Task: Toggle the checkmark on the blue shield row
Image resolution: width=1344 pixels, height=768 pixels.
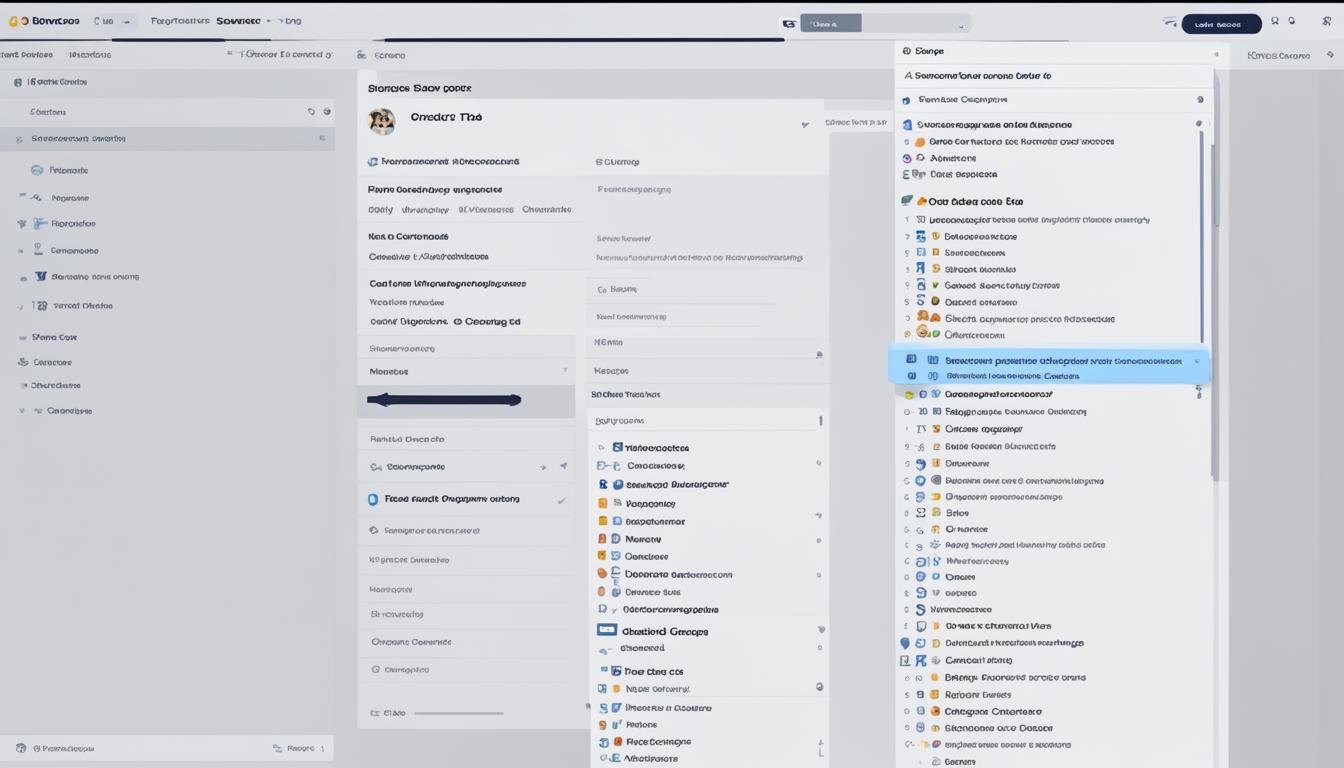Action: (561, 500)
